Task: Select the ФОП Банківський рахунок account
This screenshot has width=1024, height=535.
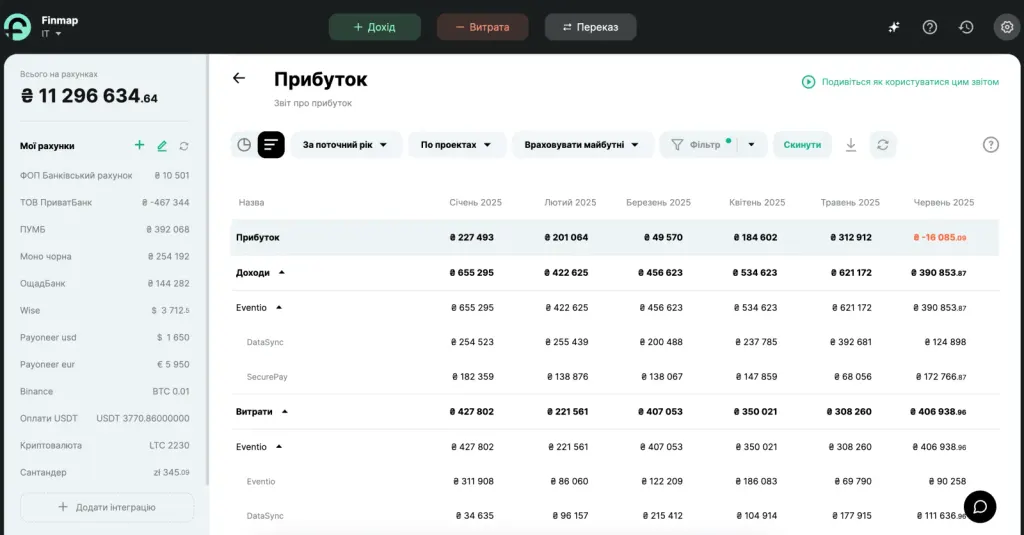Action: pos(104,175)
